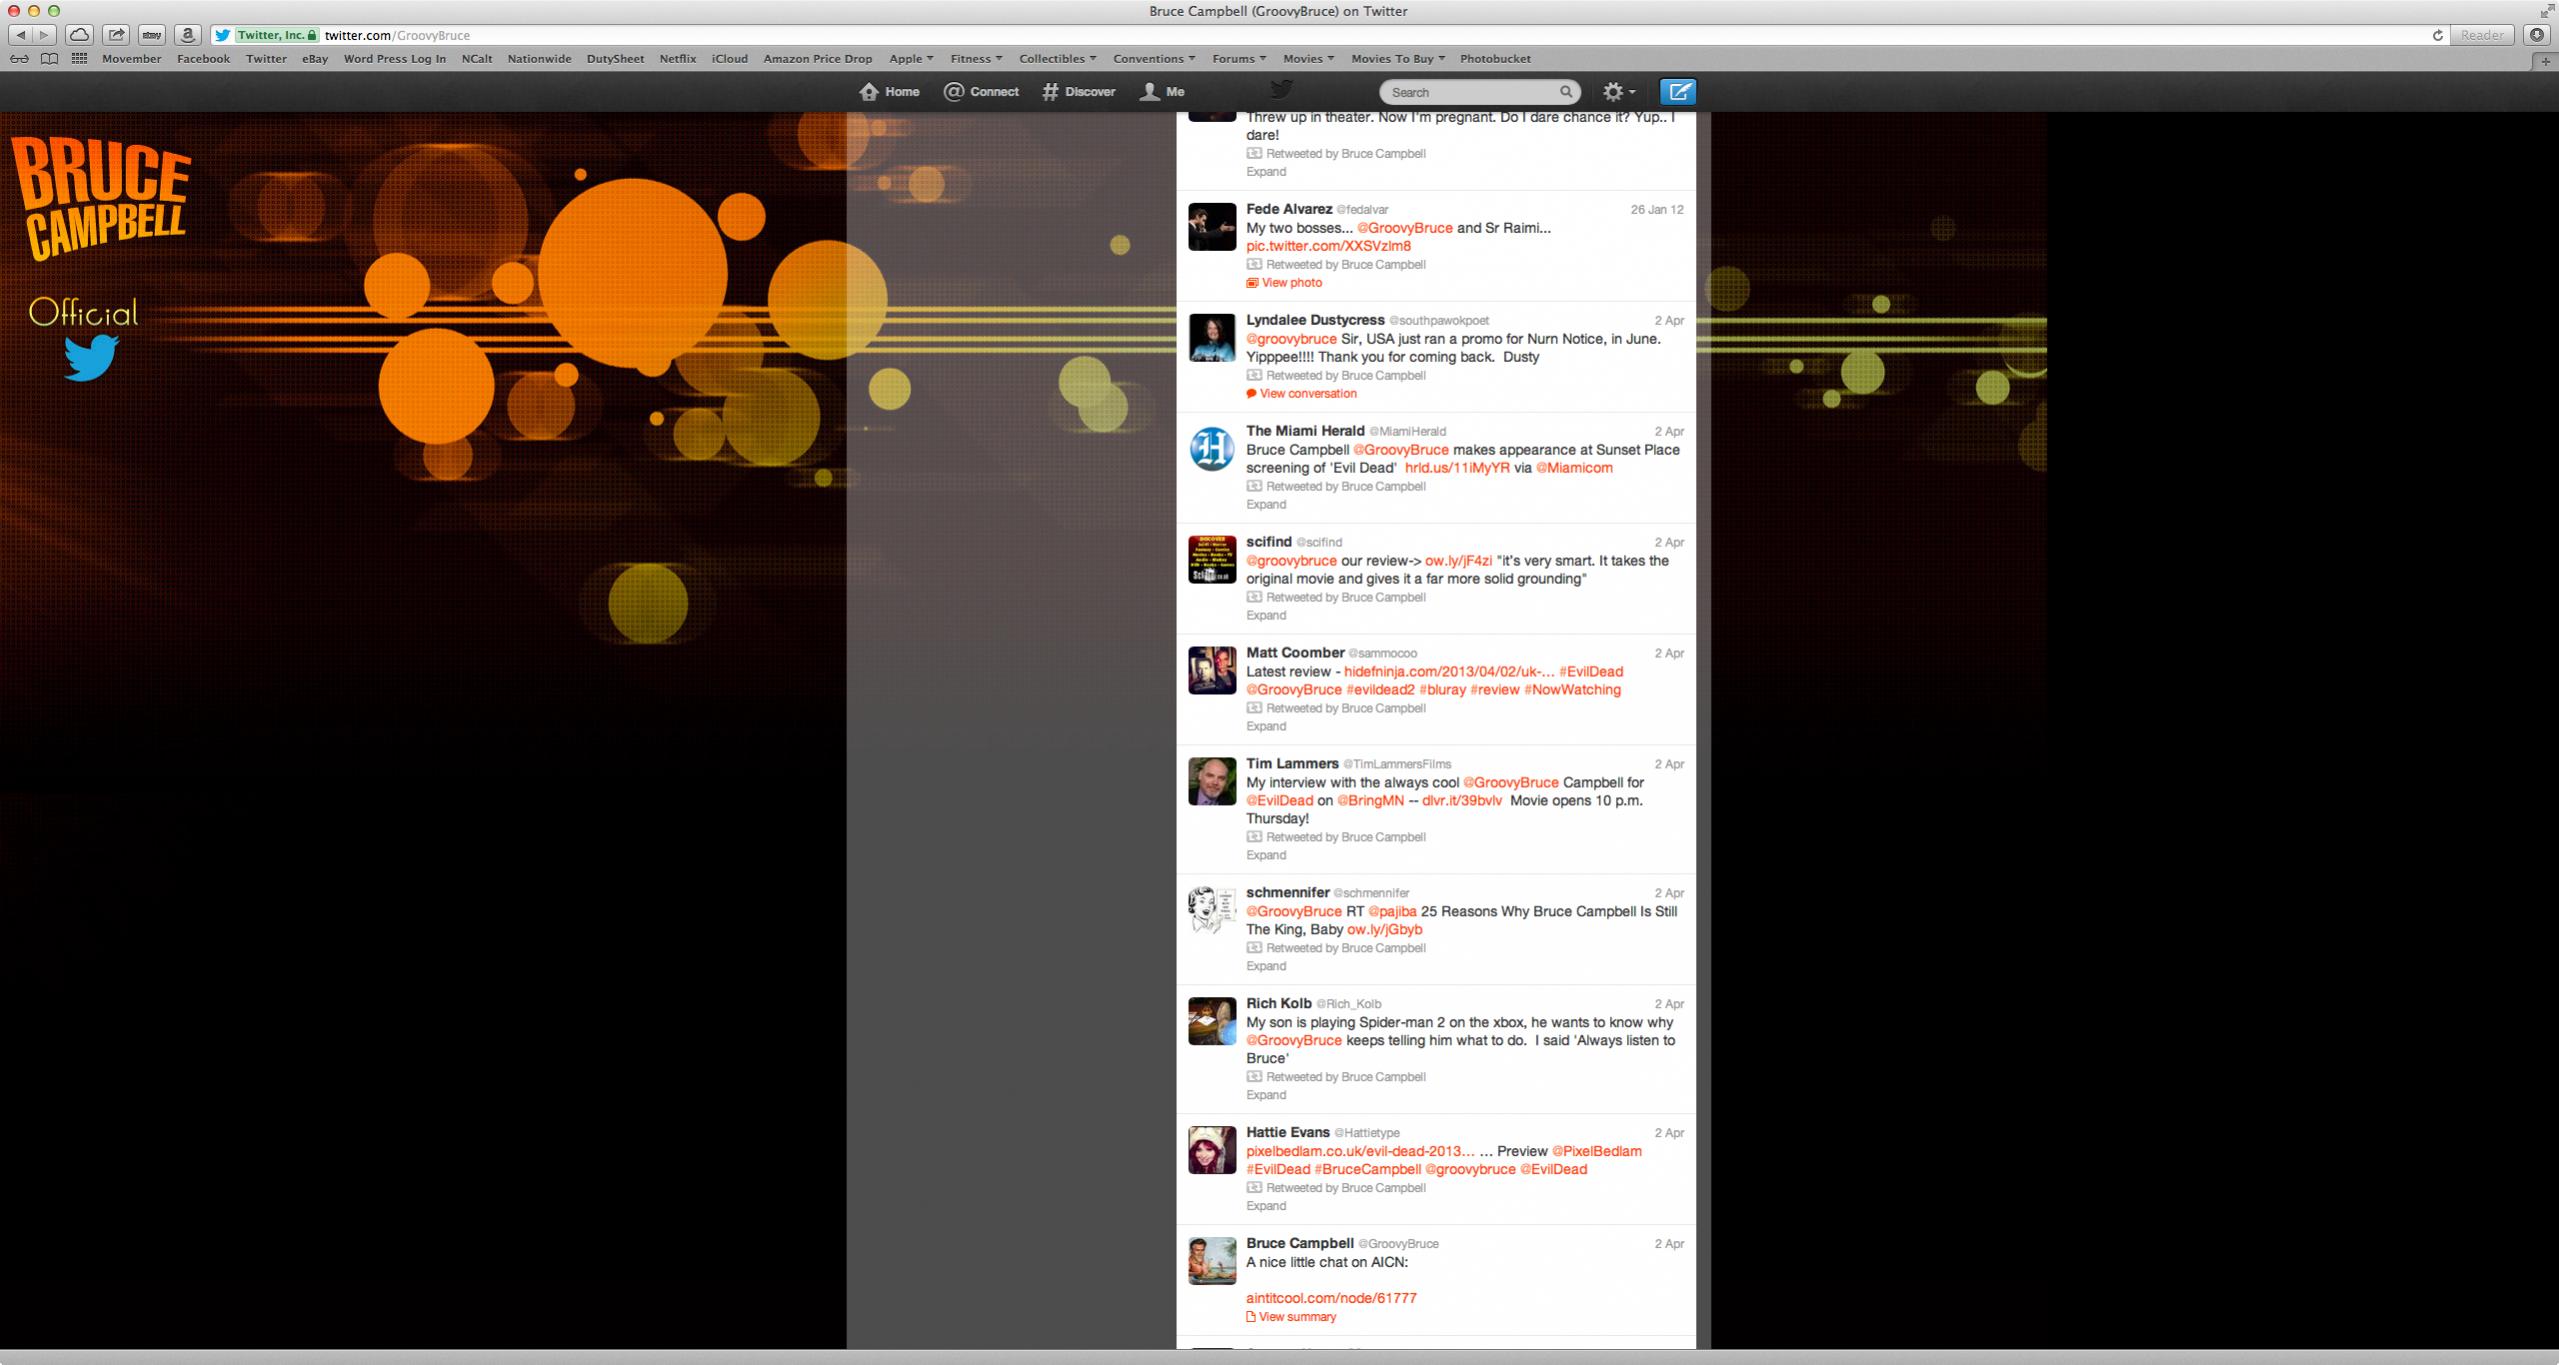View conversation on Lyndalee Dustycress tweet
This screenshot has width=2559, height=1365.
tap(1301, 394)
